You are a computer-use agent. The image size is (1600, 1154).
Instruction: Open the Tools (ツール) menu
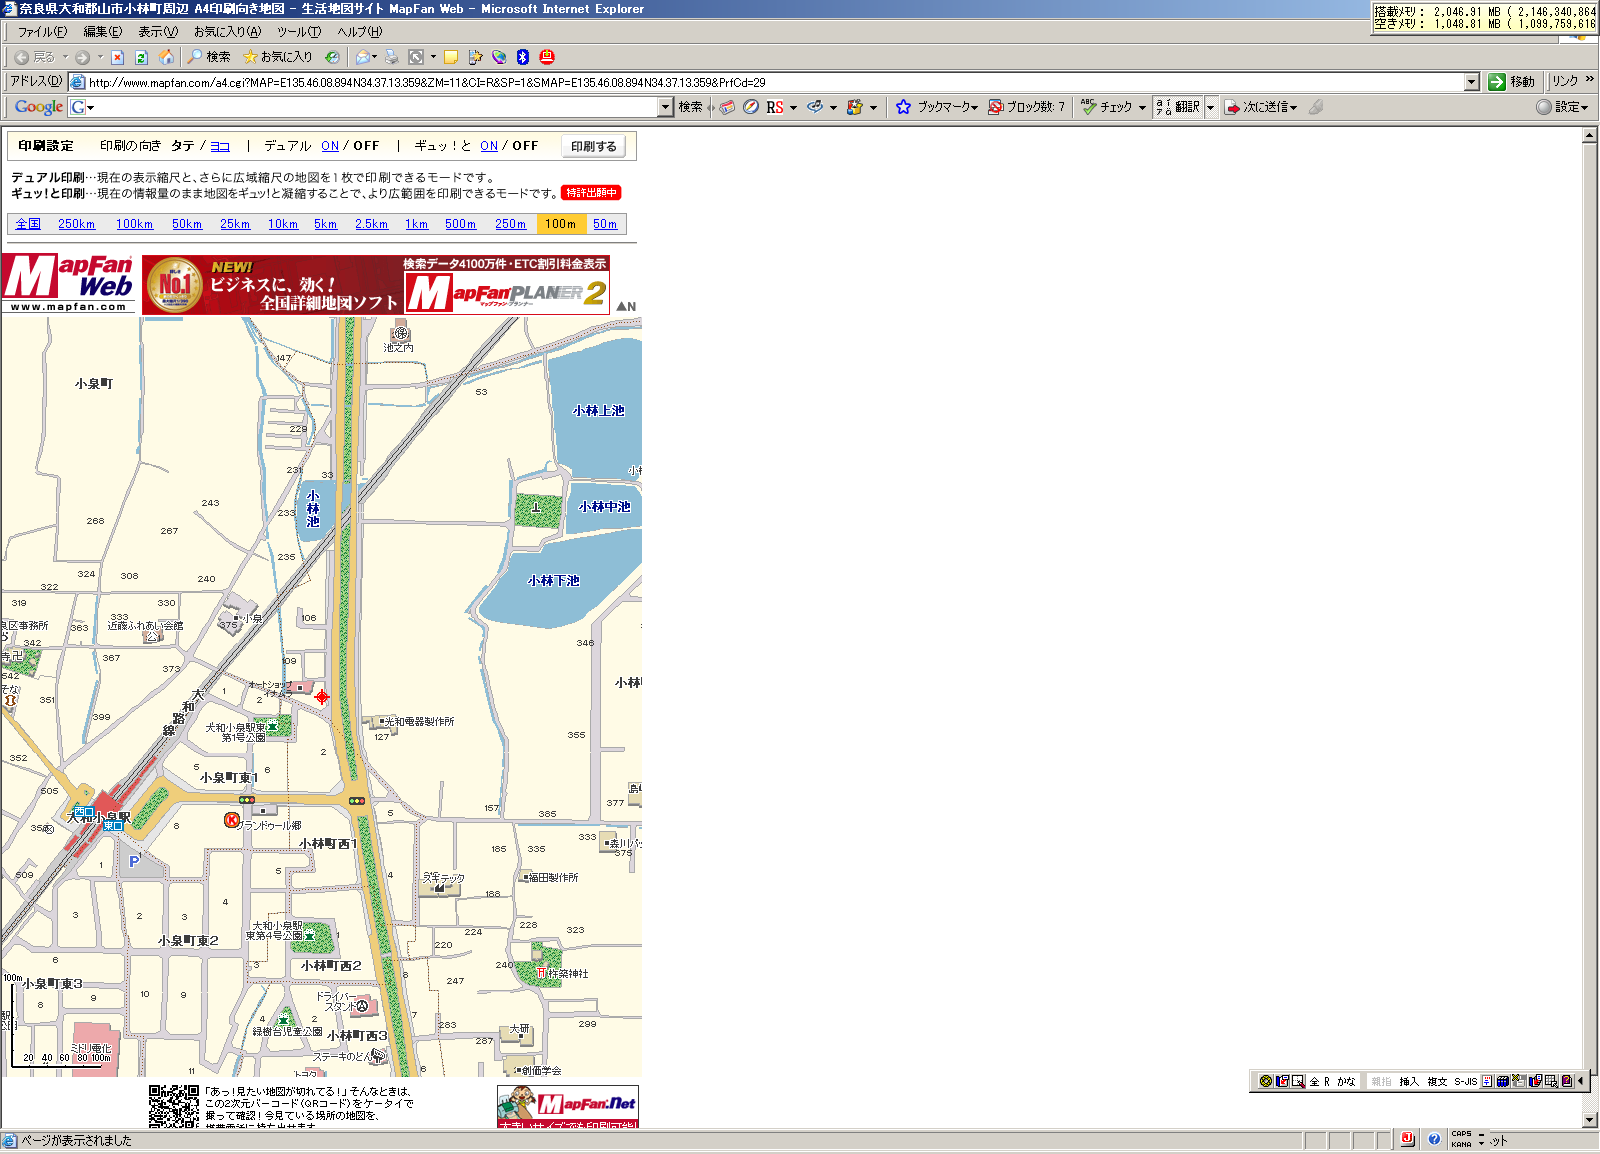(299, 32)
